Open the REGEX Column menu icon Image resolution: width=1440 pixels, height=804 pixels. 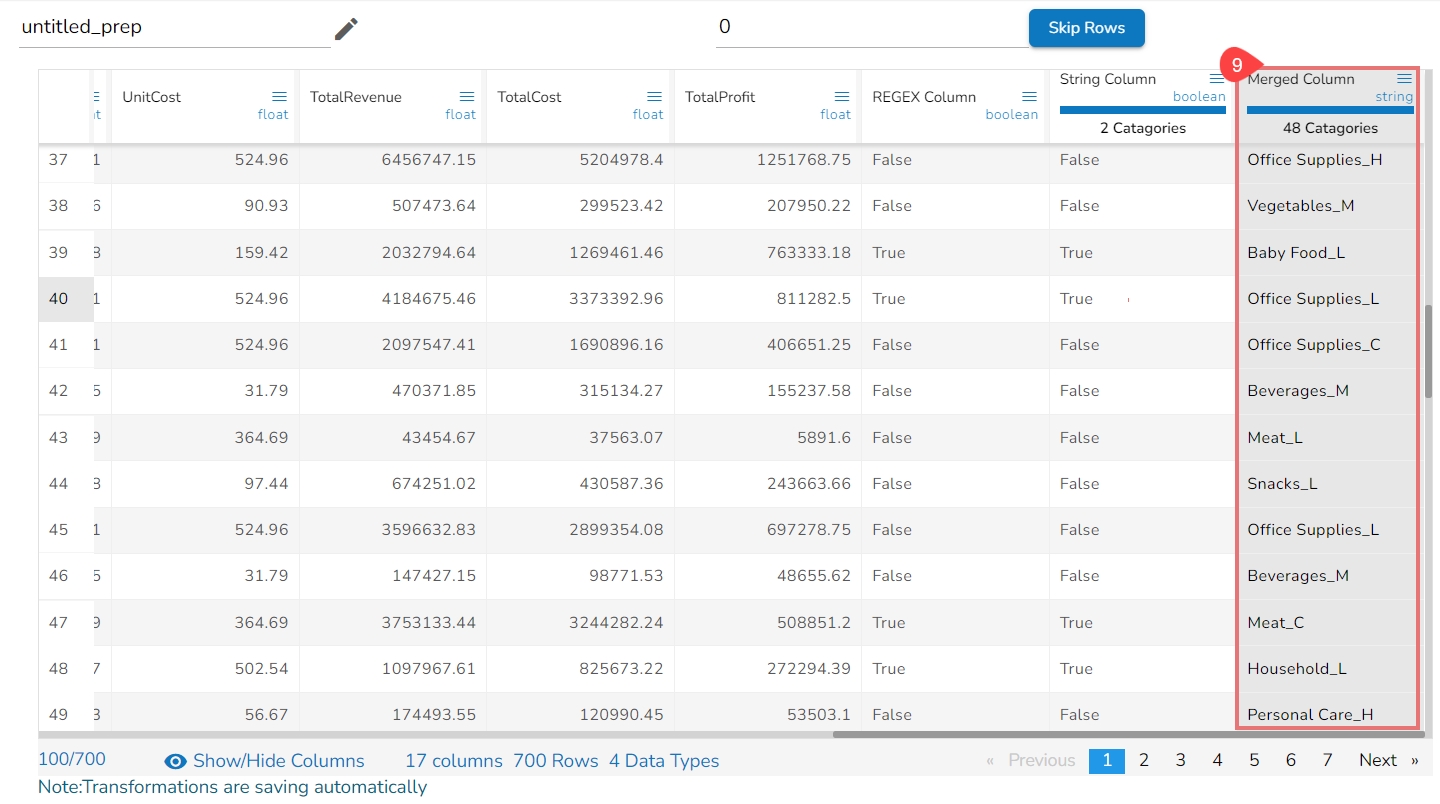pyautogui.click(x=1029, y=97)
